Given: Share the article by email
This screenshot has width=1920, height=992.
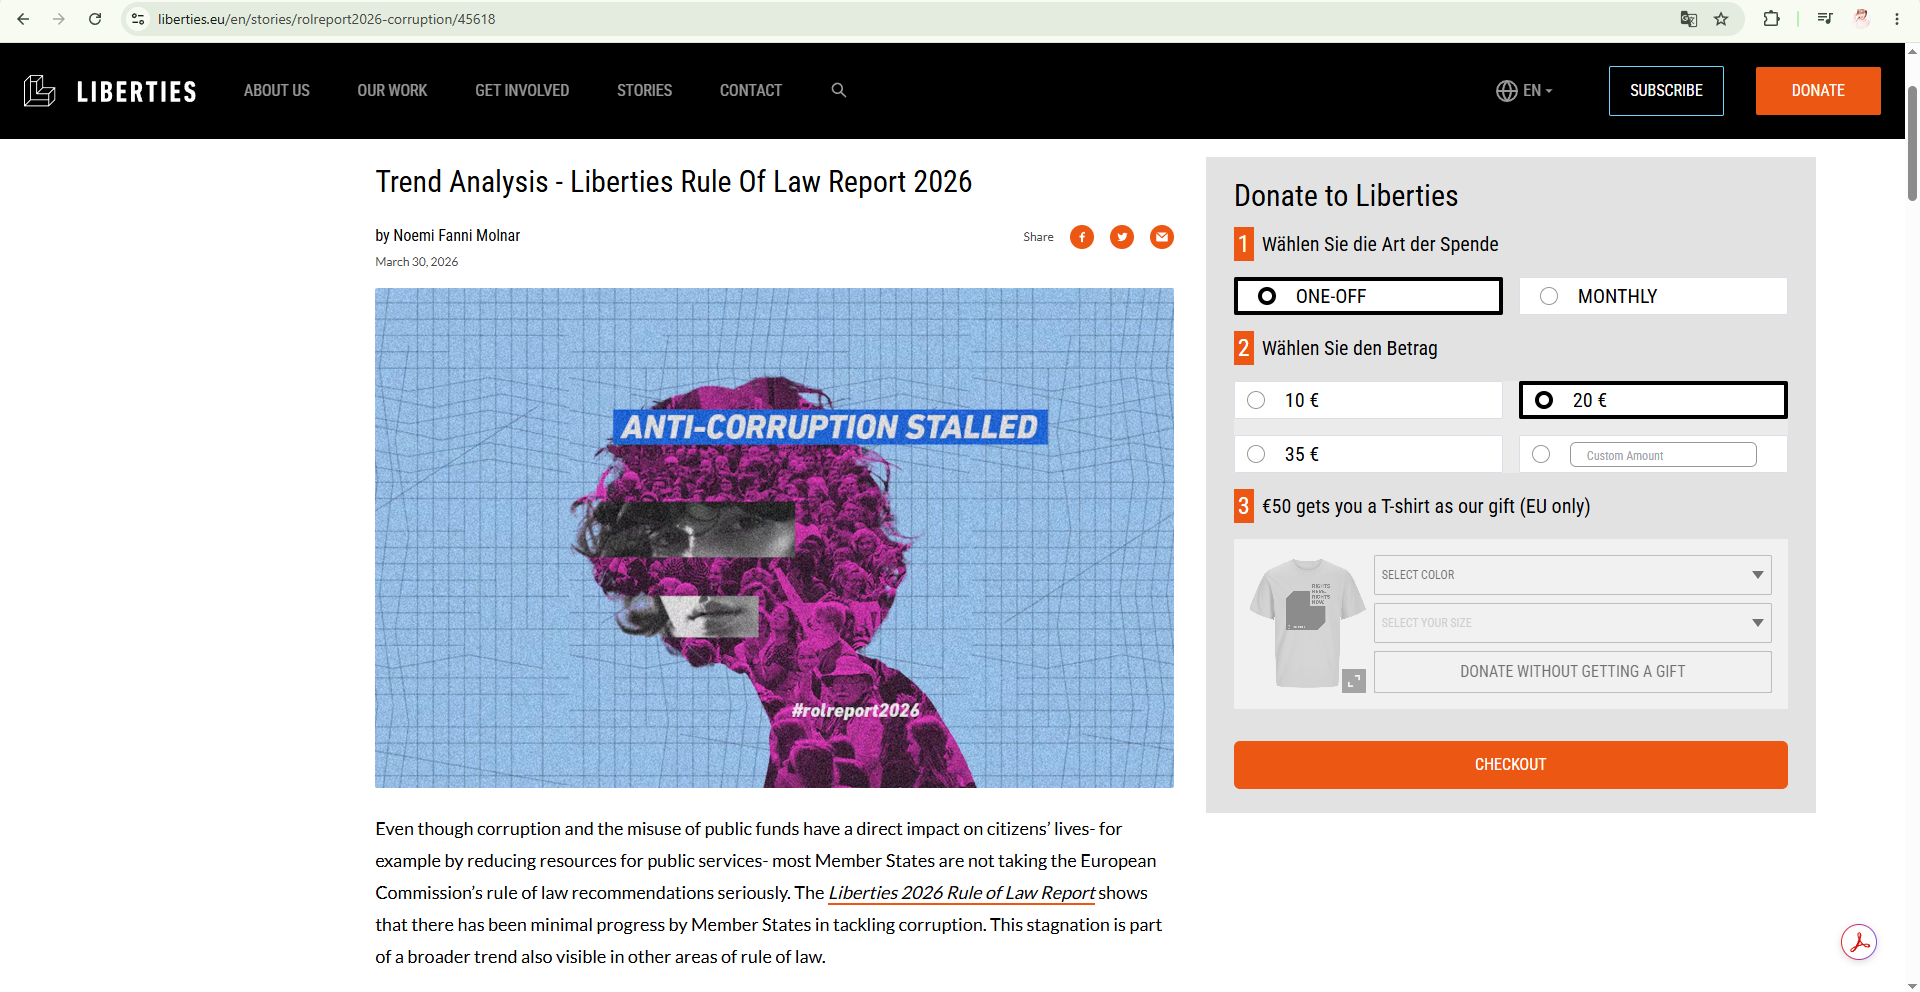Looking at the screenshot, I should 1162,237.
